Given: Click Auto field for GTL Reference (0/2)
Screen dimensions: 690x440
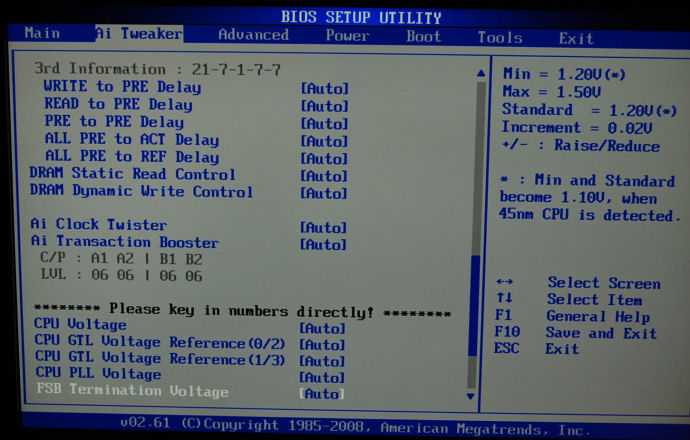Looking at the screenshot, I should 323,345.
